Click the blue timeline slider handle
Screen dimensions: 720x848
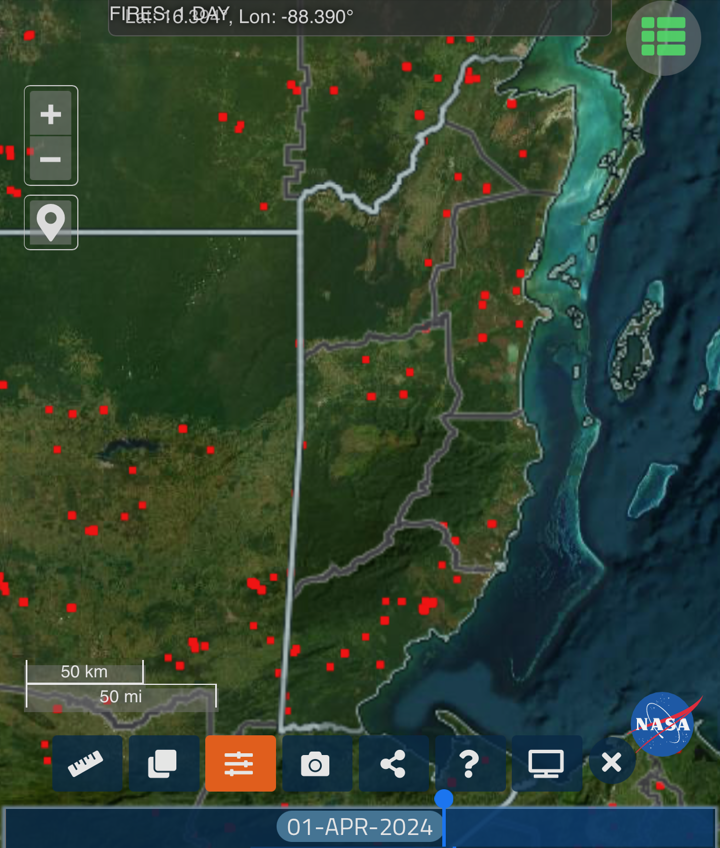tap(444, 798)
